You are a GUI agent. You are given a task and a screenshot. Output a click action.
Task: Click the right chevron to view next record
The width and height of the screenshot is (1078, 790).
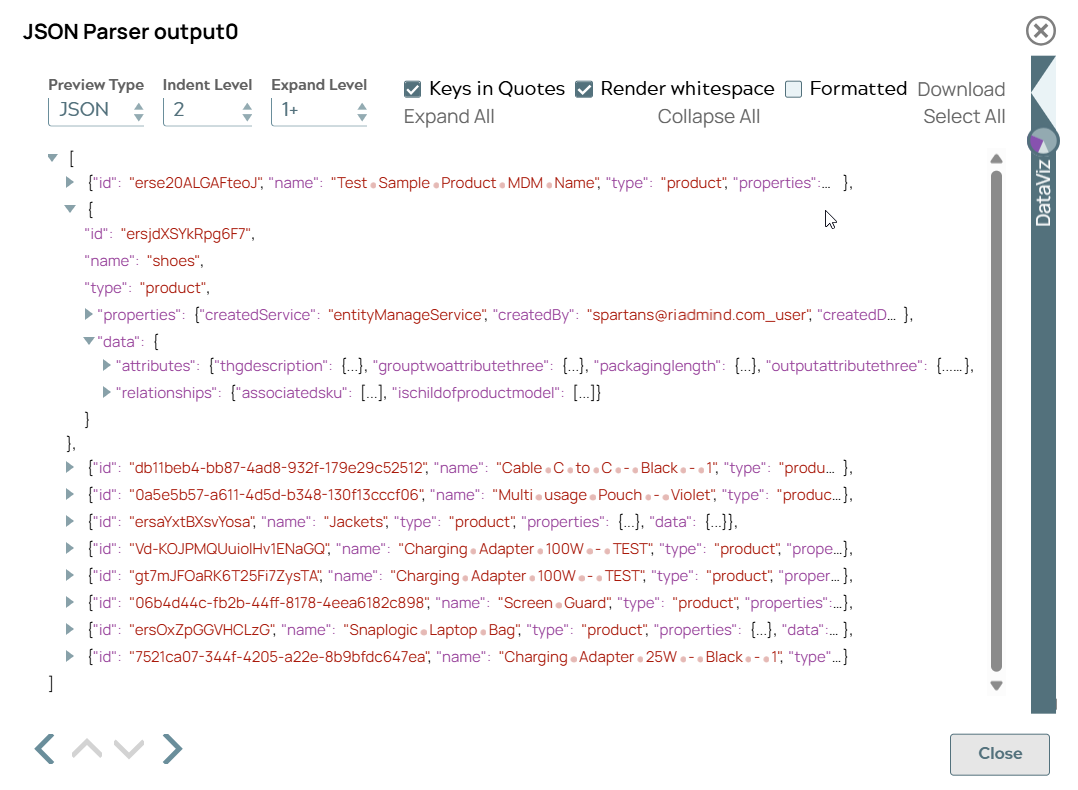pos(172,748)
